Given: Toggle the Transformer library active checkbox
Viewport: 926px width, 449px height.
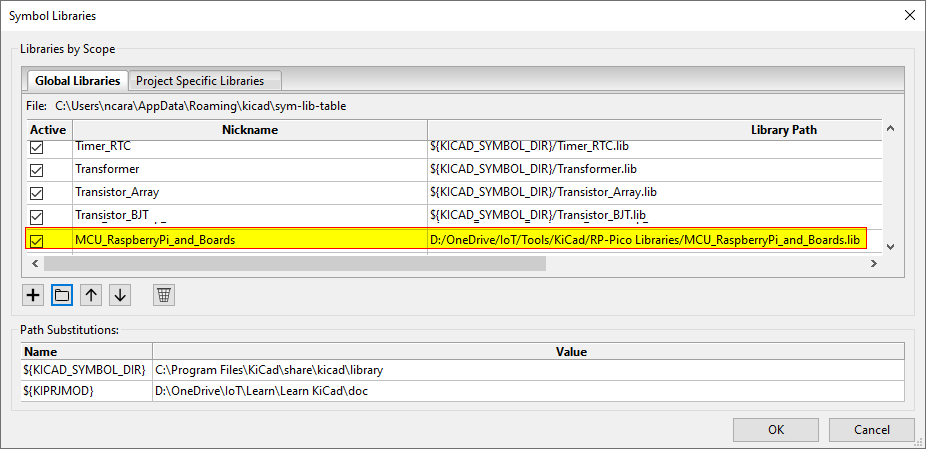Looking at the screenshot, I should [x=37, y=170].
